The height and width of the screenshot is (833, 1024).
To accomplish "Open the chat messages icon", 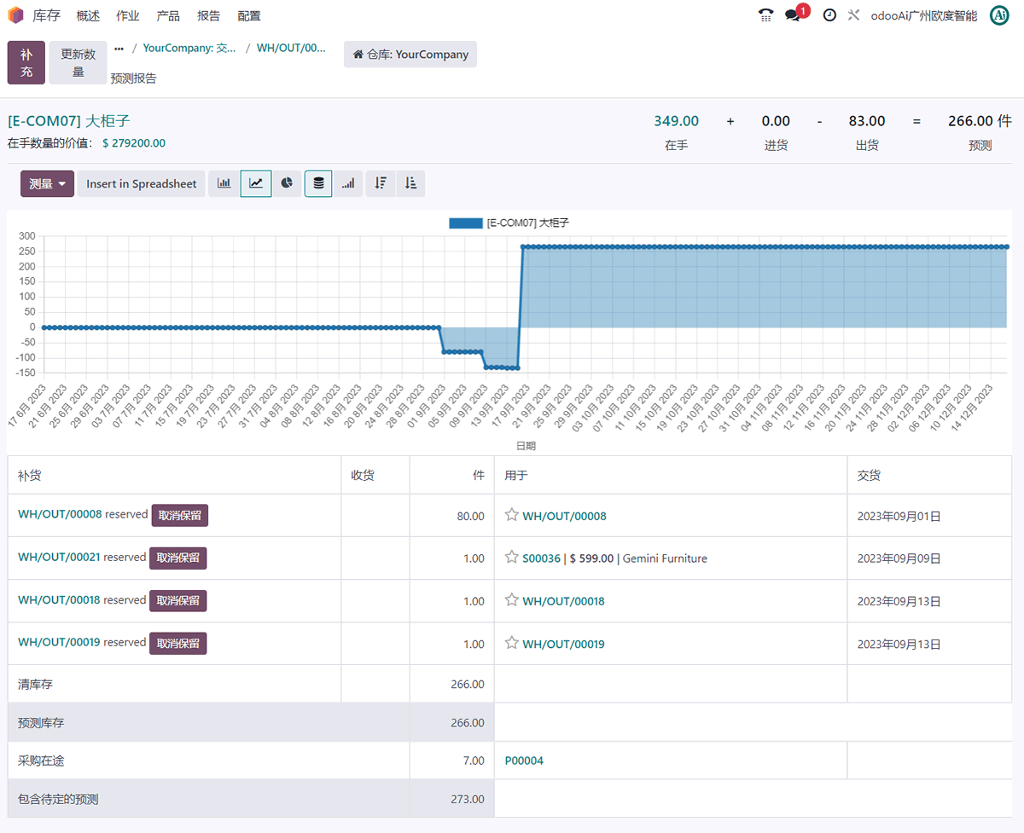I will [x=793, y=15].
